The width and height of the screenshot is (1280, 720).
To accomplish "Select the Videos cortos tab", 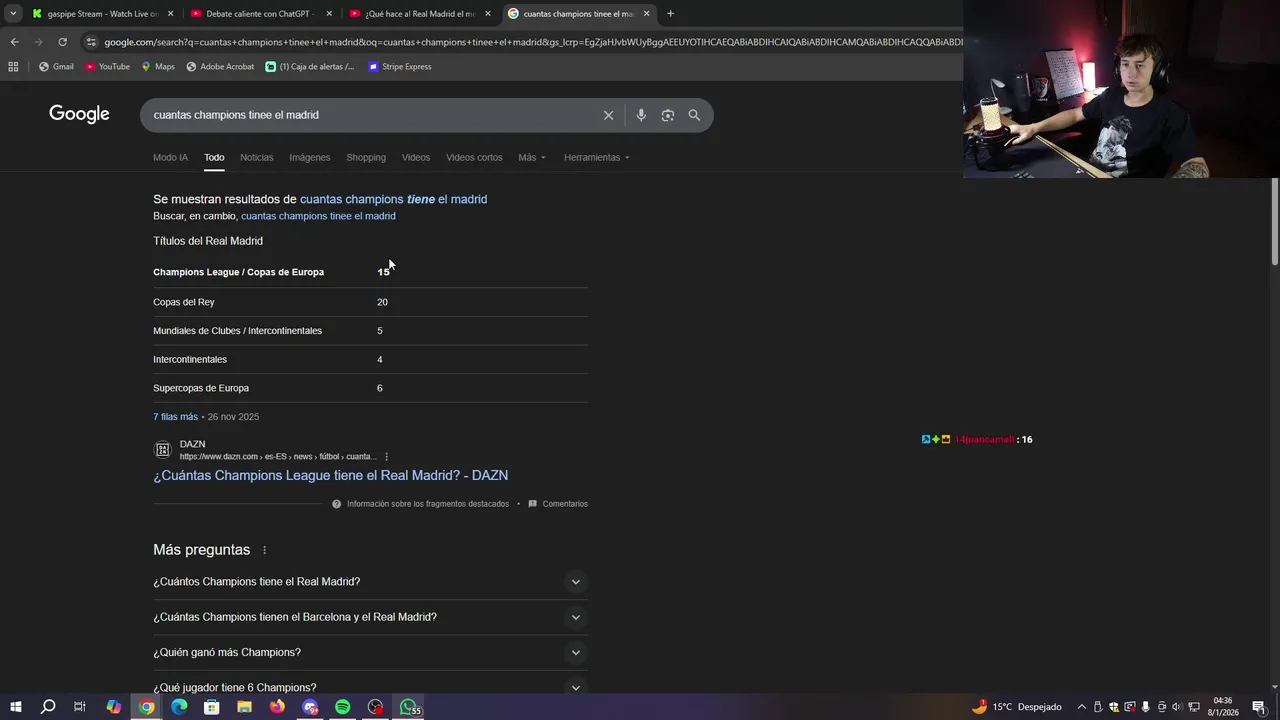I will click(474, 157).
